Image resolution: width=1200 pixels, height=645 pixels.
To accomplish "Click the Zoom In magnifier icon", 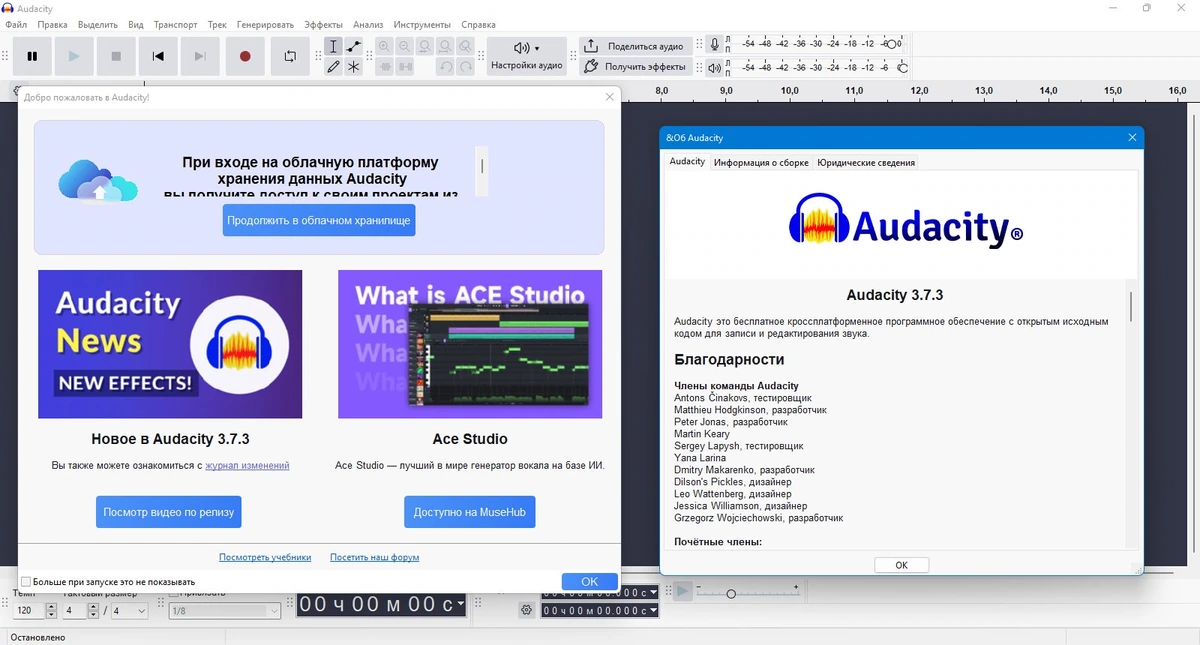I will (384, 47).
